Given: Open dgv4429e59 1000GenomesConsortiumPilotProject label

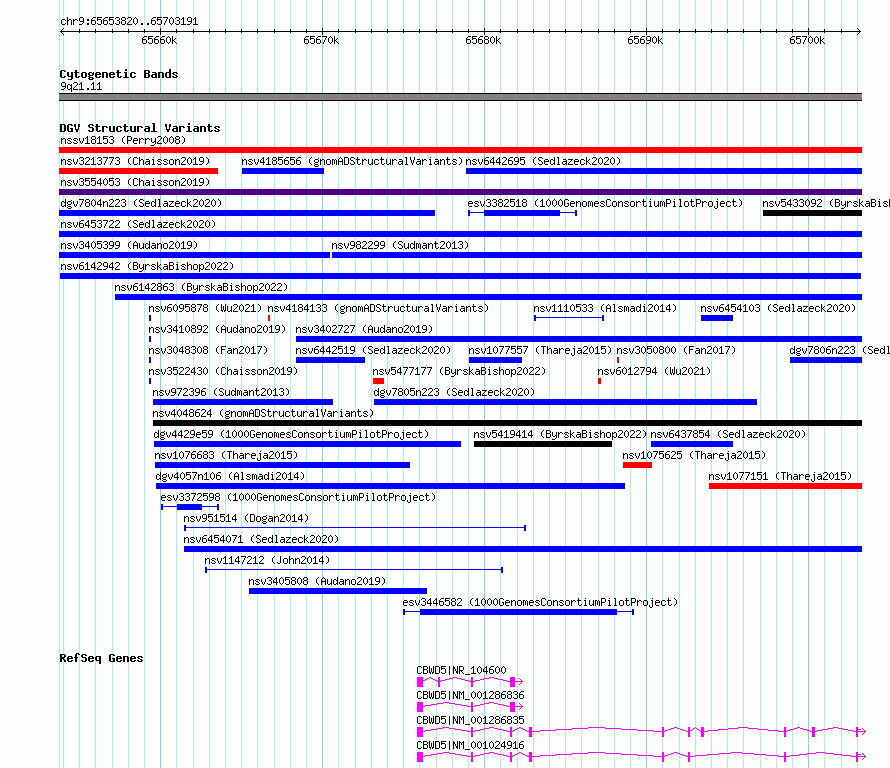Looking at the screenshot, I should [x=291, y=434].
